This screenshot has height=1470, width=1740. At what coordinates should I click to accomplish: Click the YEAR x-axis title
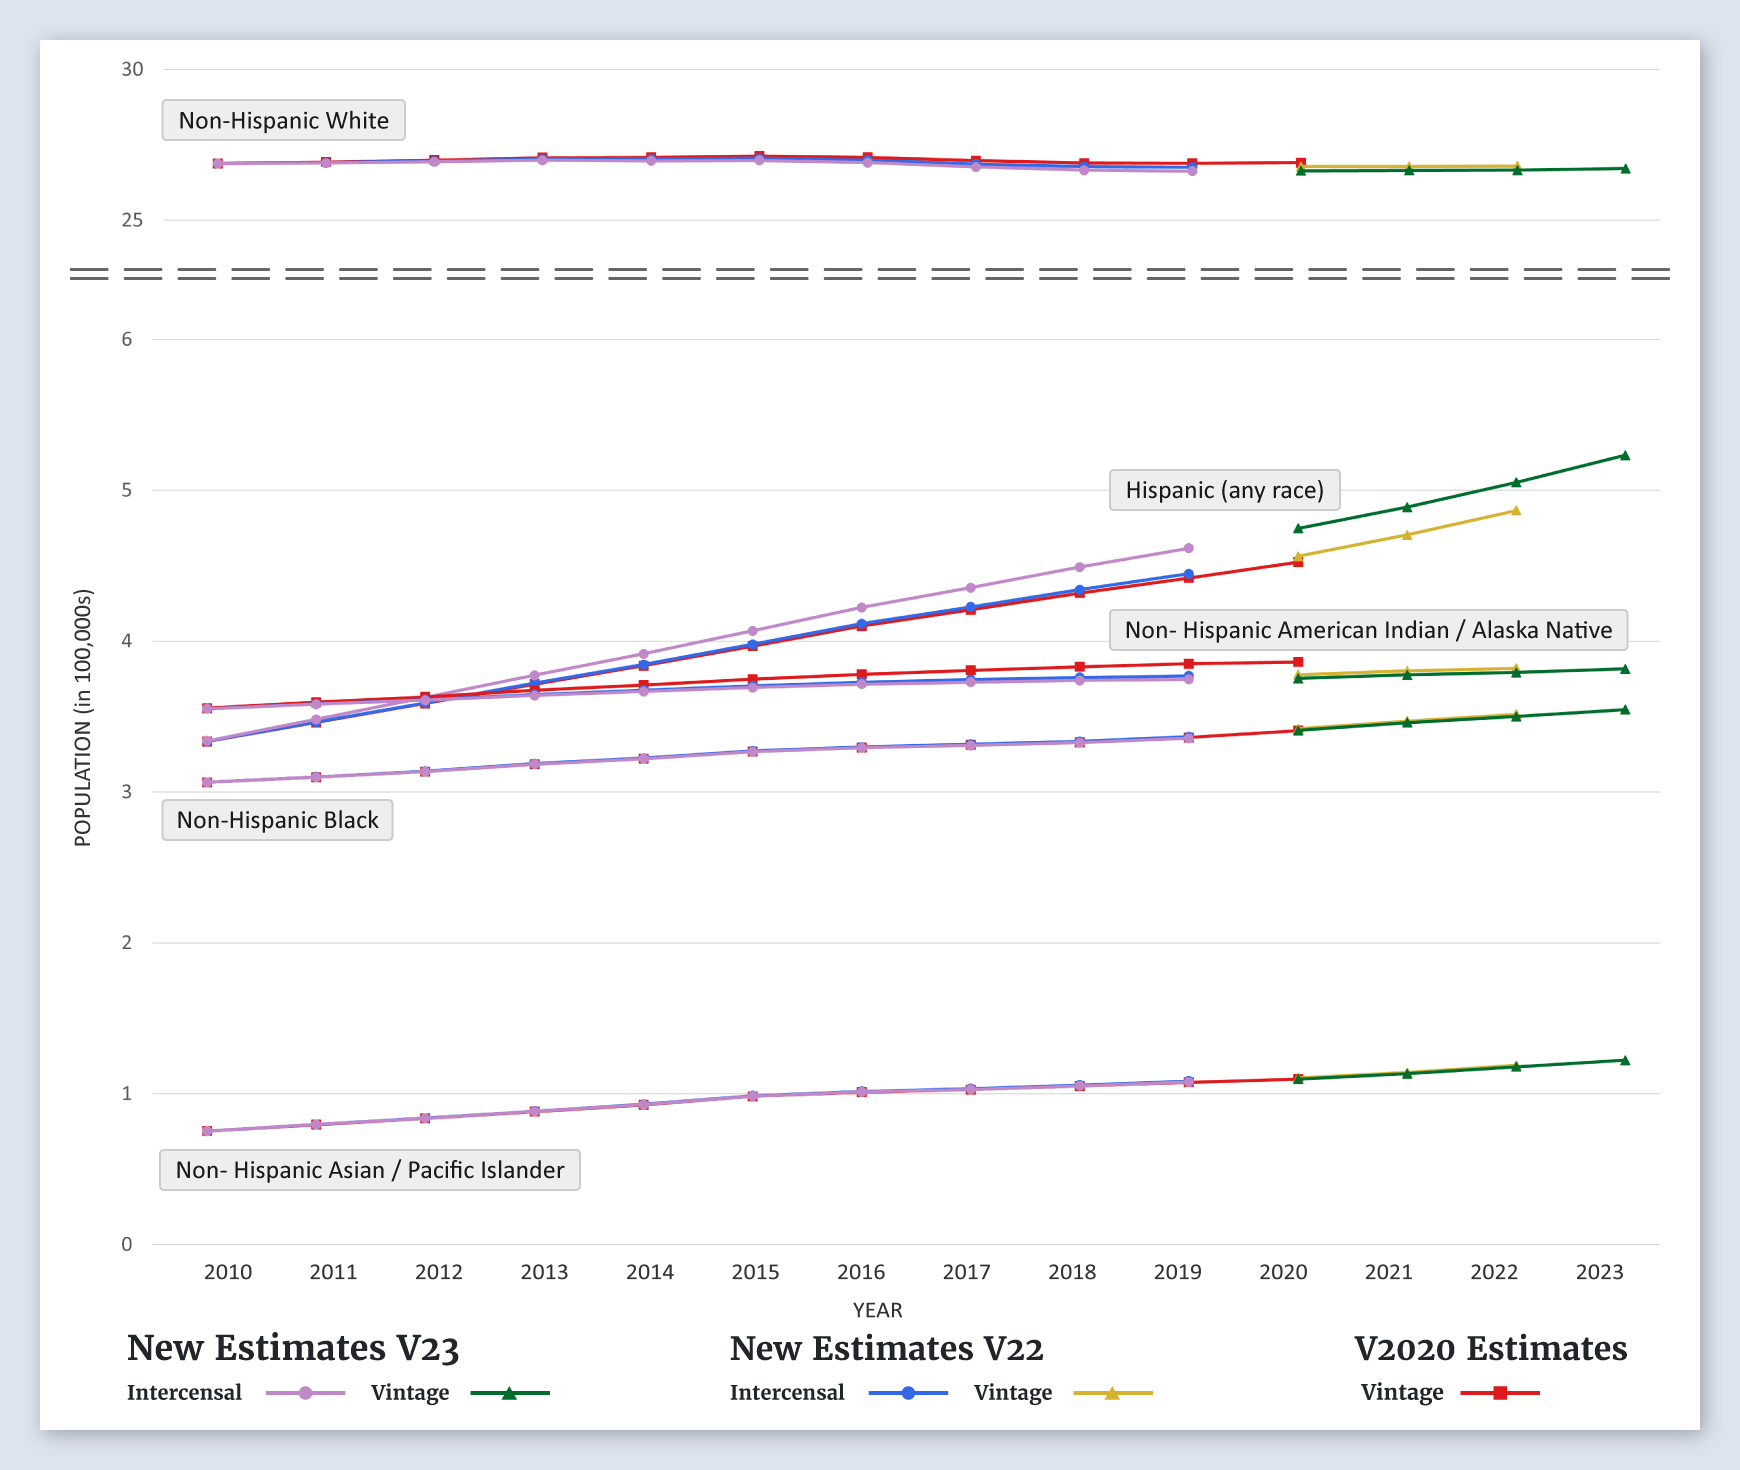(877, 1310)
